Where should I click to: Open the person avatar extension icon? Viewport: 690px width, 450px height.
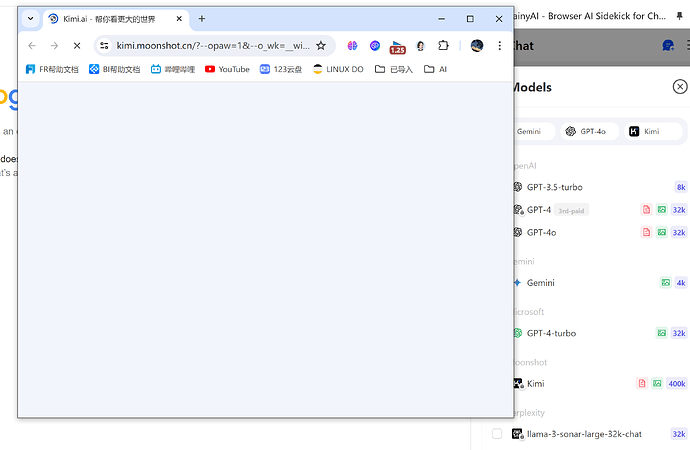420,45
